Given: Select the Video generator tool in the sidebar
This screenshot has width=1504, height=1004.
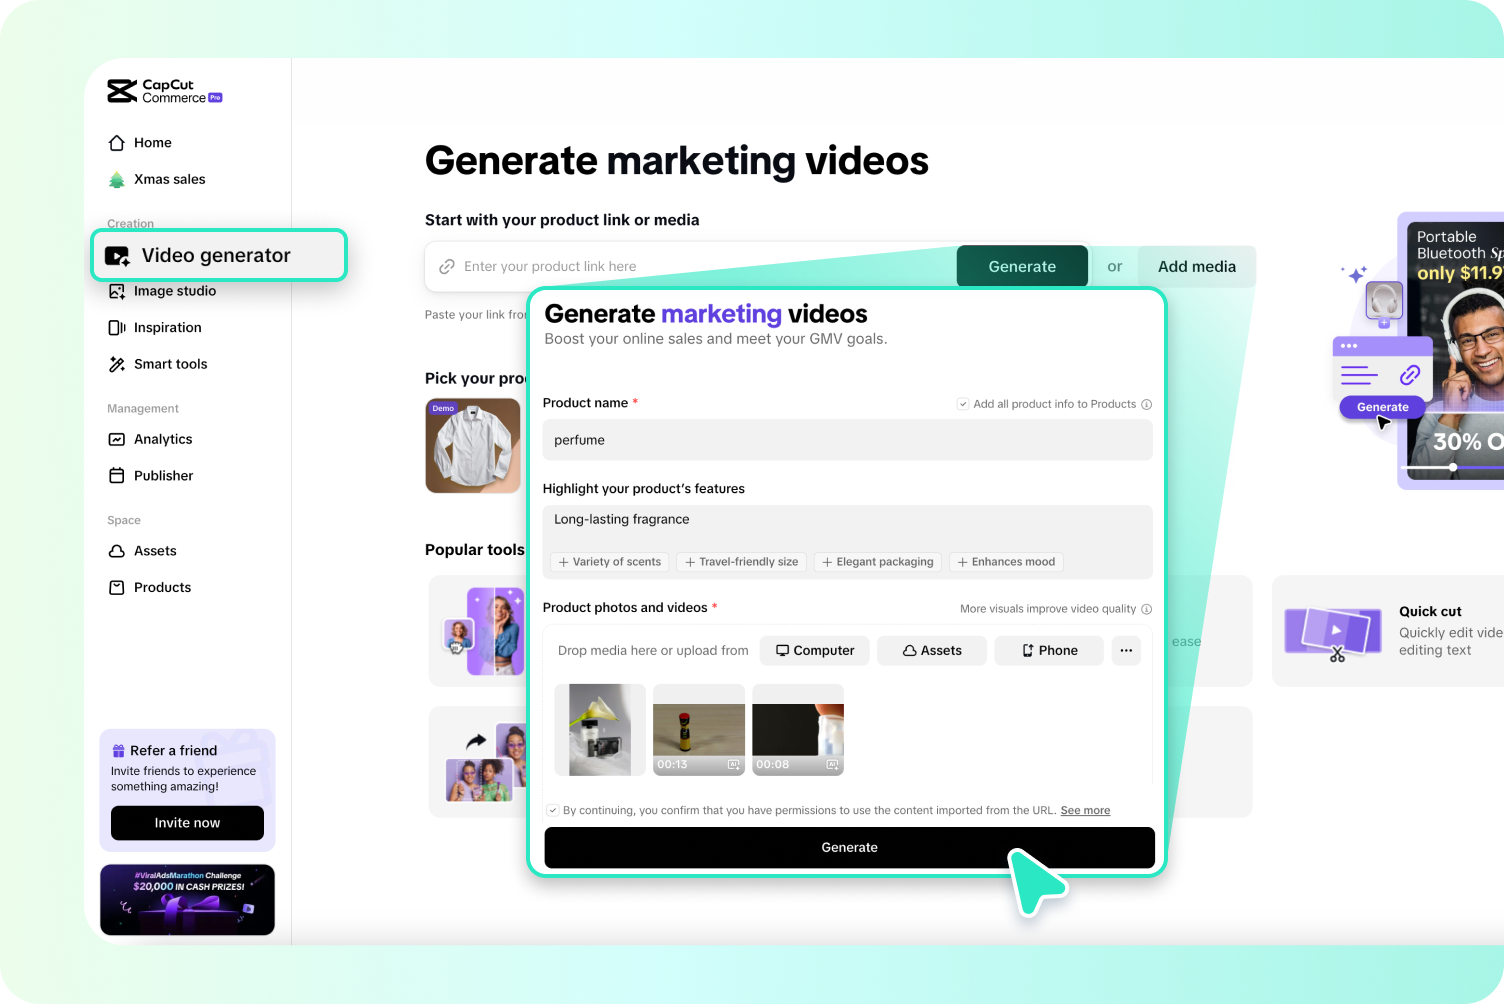Looking at the screenshot, I should click(x=216, y=255).
